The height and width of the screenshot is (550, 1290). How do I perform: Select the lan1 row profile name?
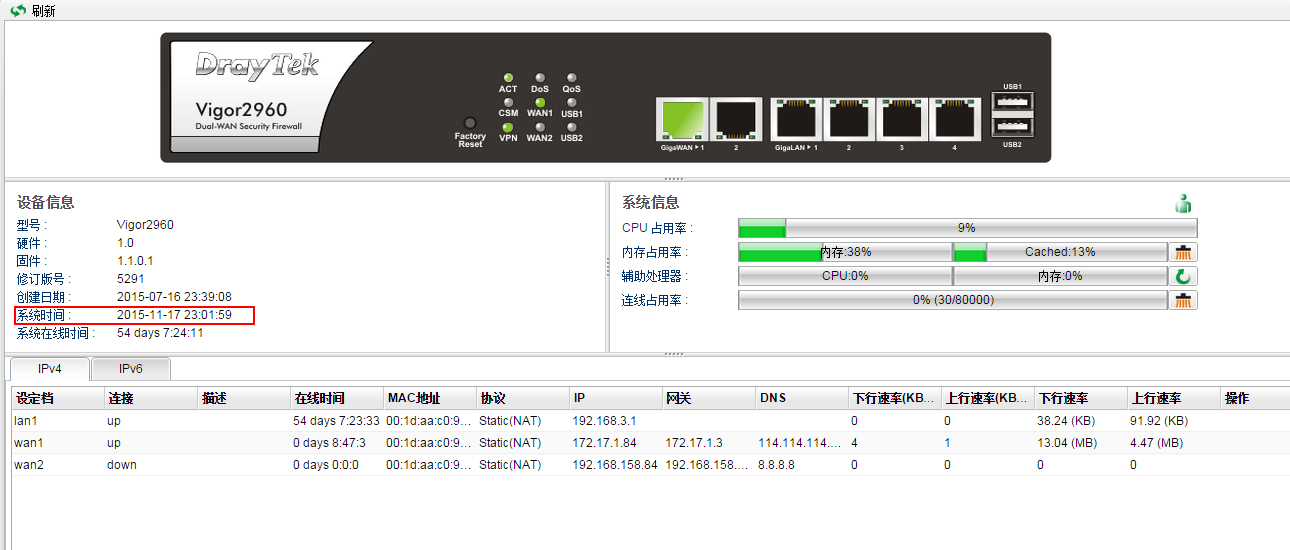(x=26, y=421)
